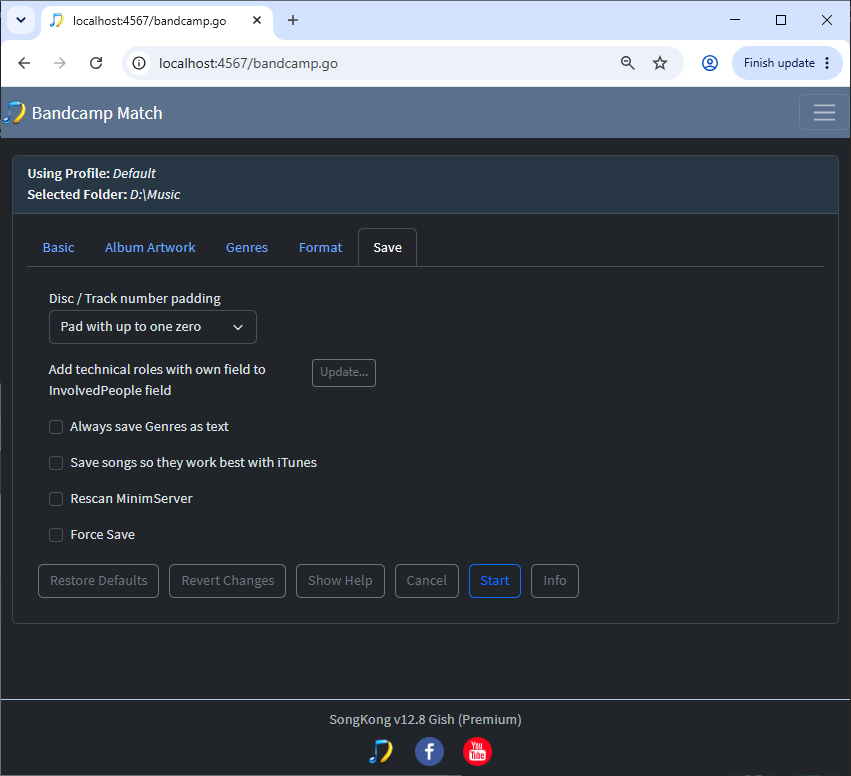851x776 pixels.
Task: Click the SongKong logo beside Bandcamp Match
Action: [x=15, y=113]
